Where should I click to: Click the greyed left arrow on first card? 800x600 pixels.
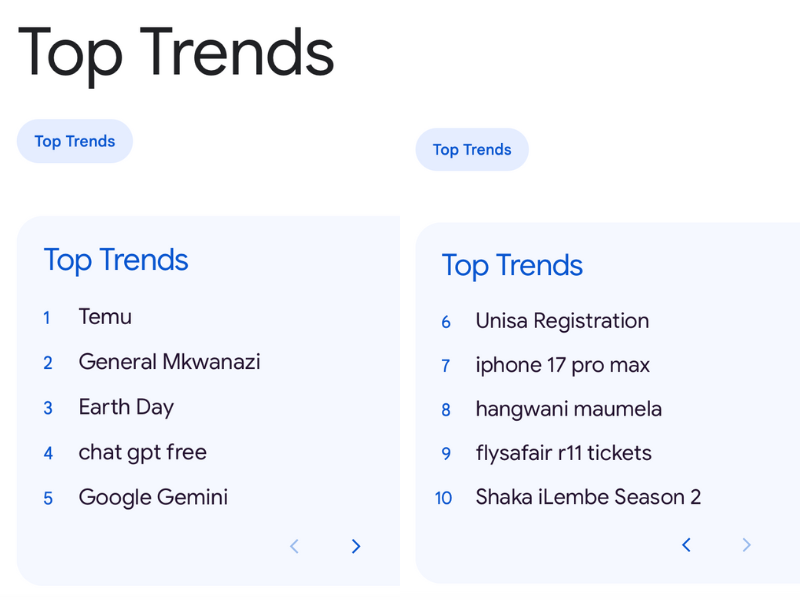click(294, 546)
